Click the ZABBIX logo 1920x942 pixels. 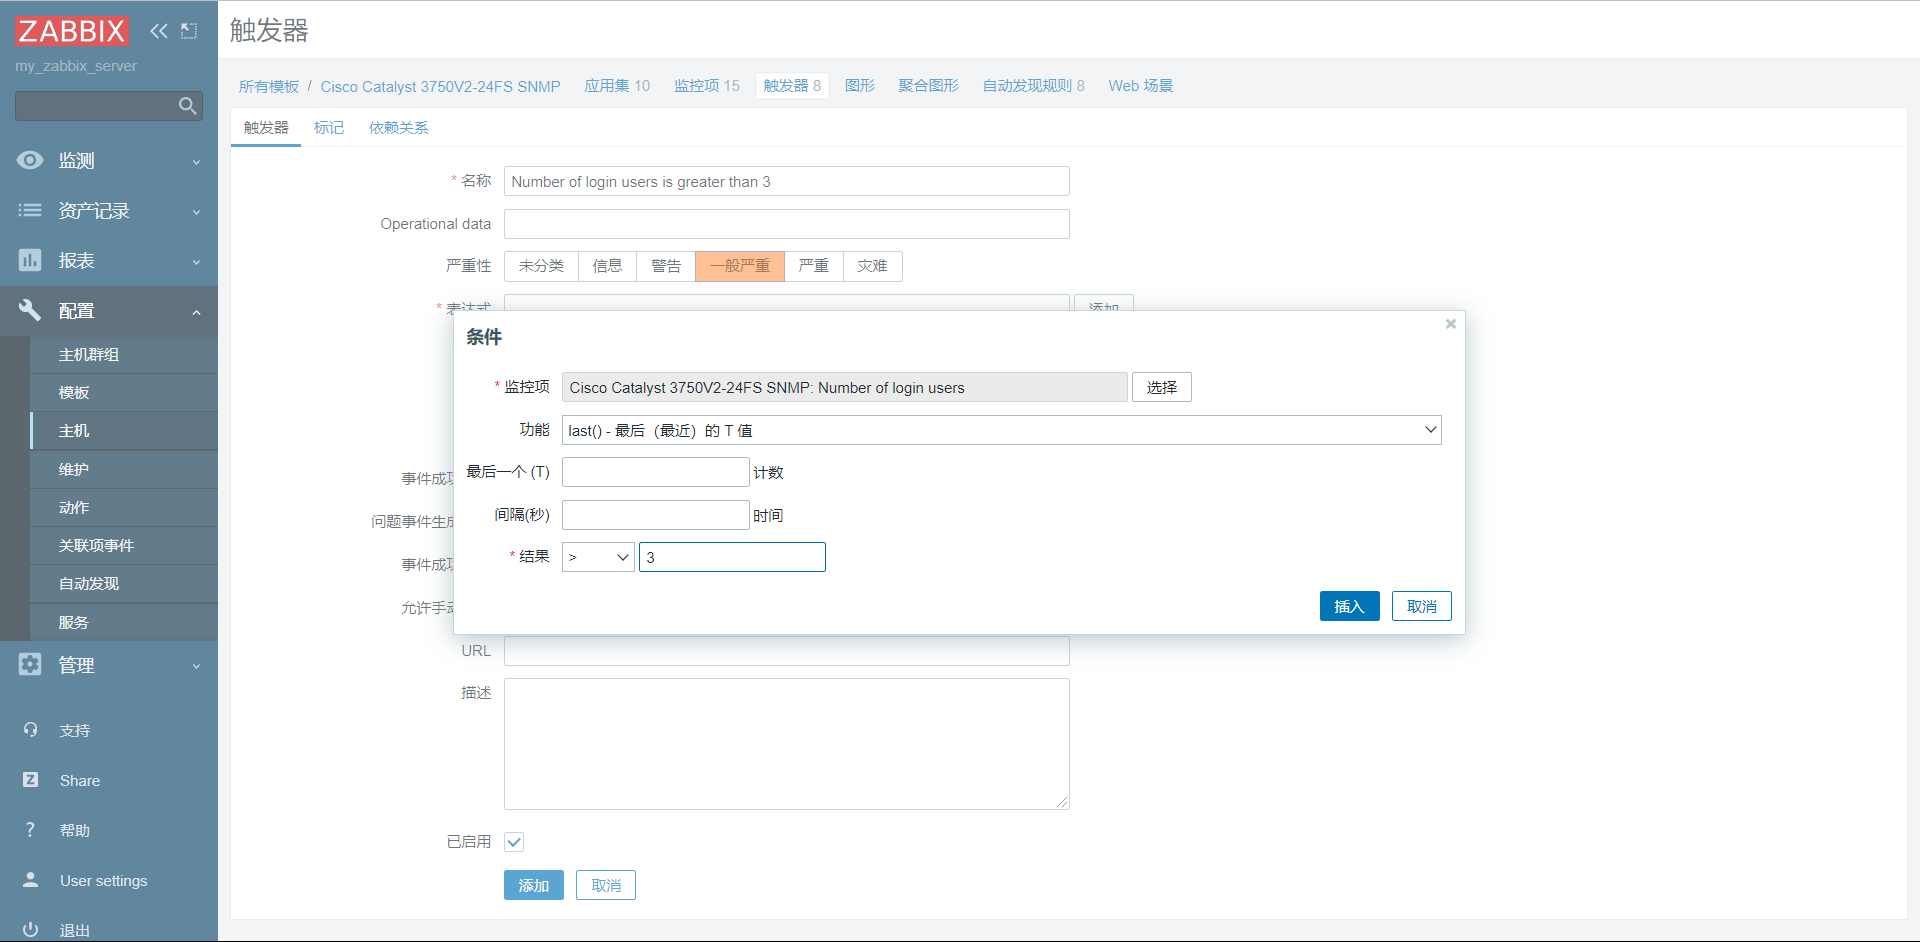click(72, 31)
